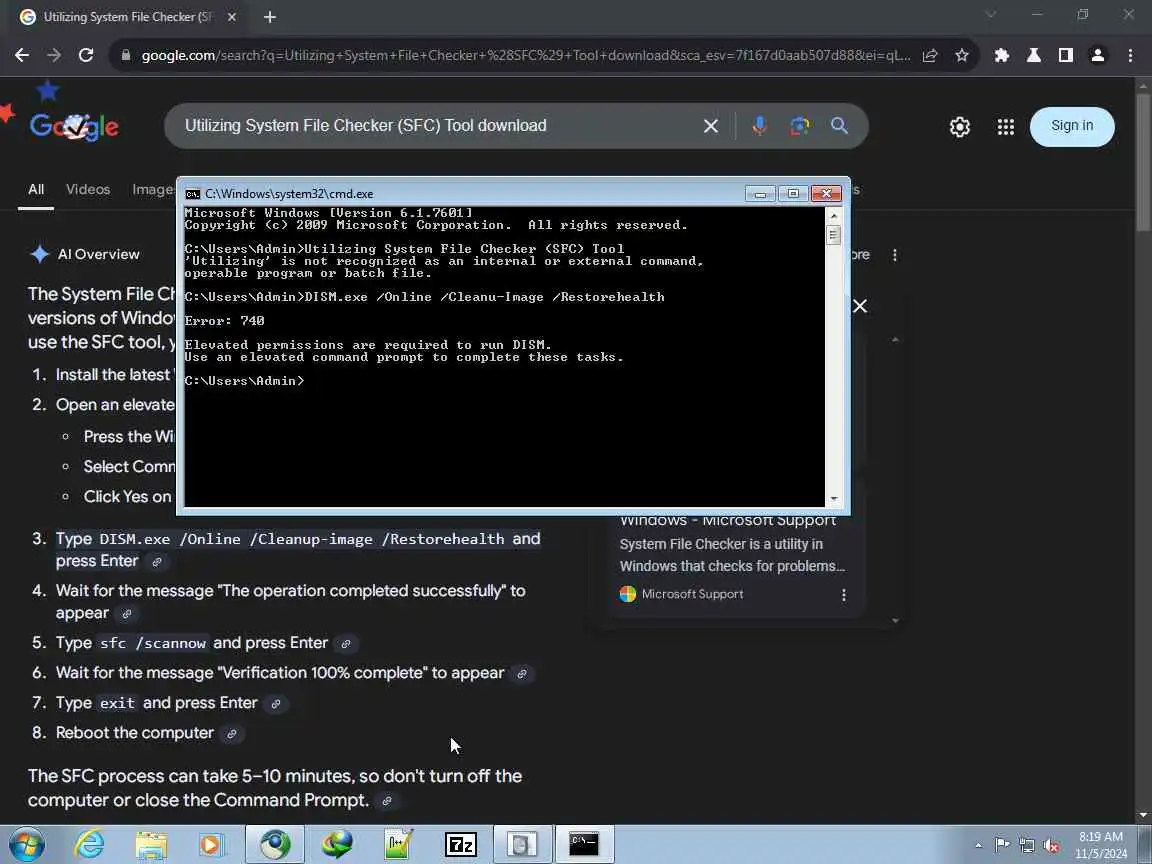The height and width of the screenshot is (864, 1152).
Task: Open the link icon after sfc /scannow step
Action: [345, 644]
